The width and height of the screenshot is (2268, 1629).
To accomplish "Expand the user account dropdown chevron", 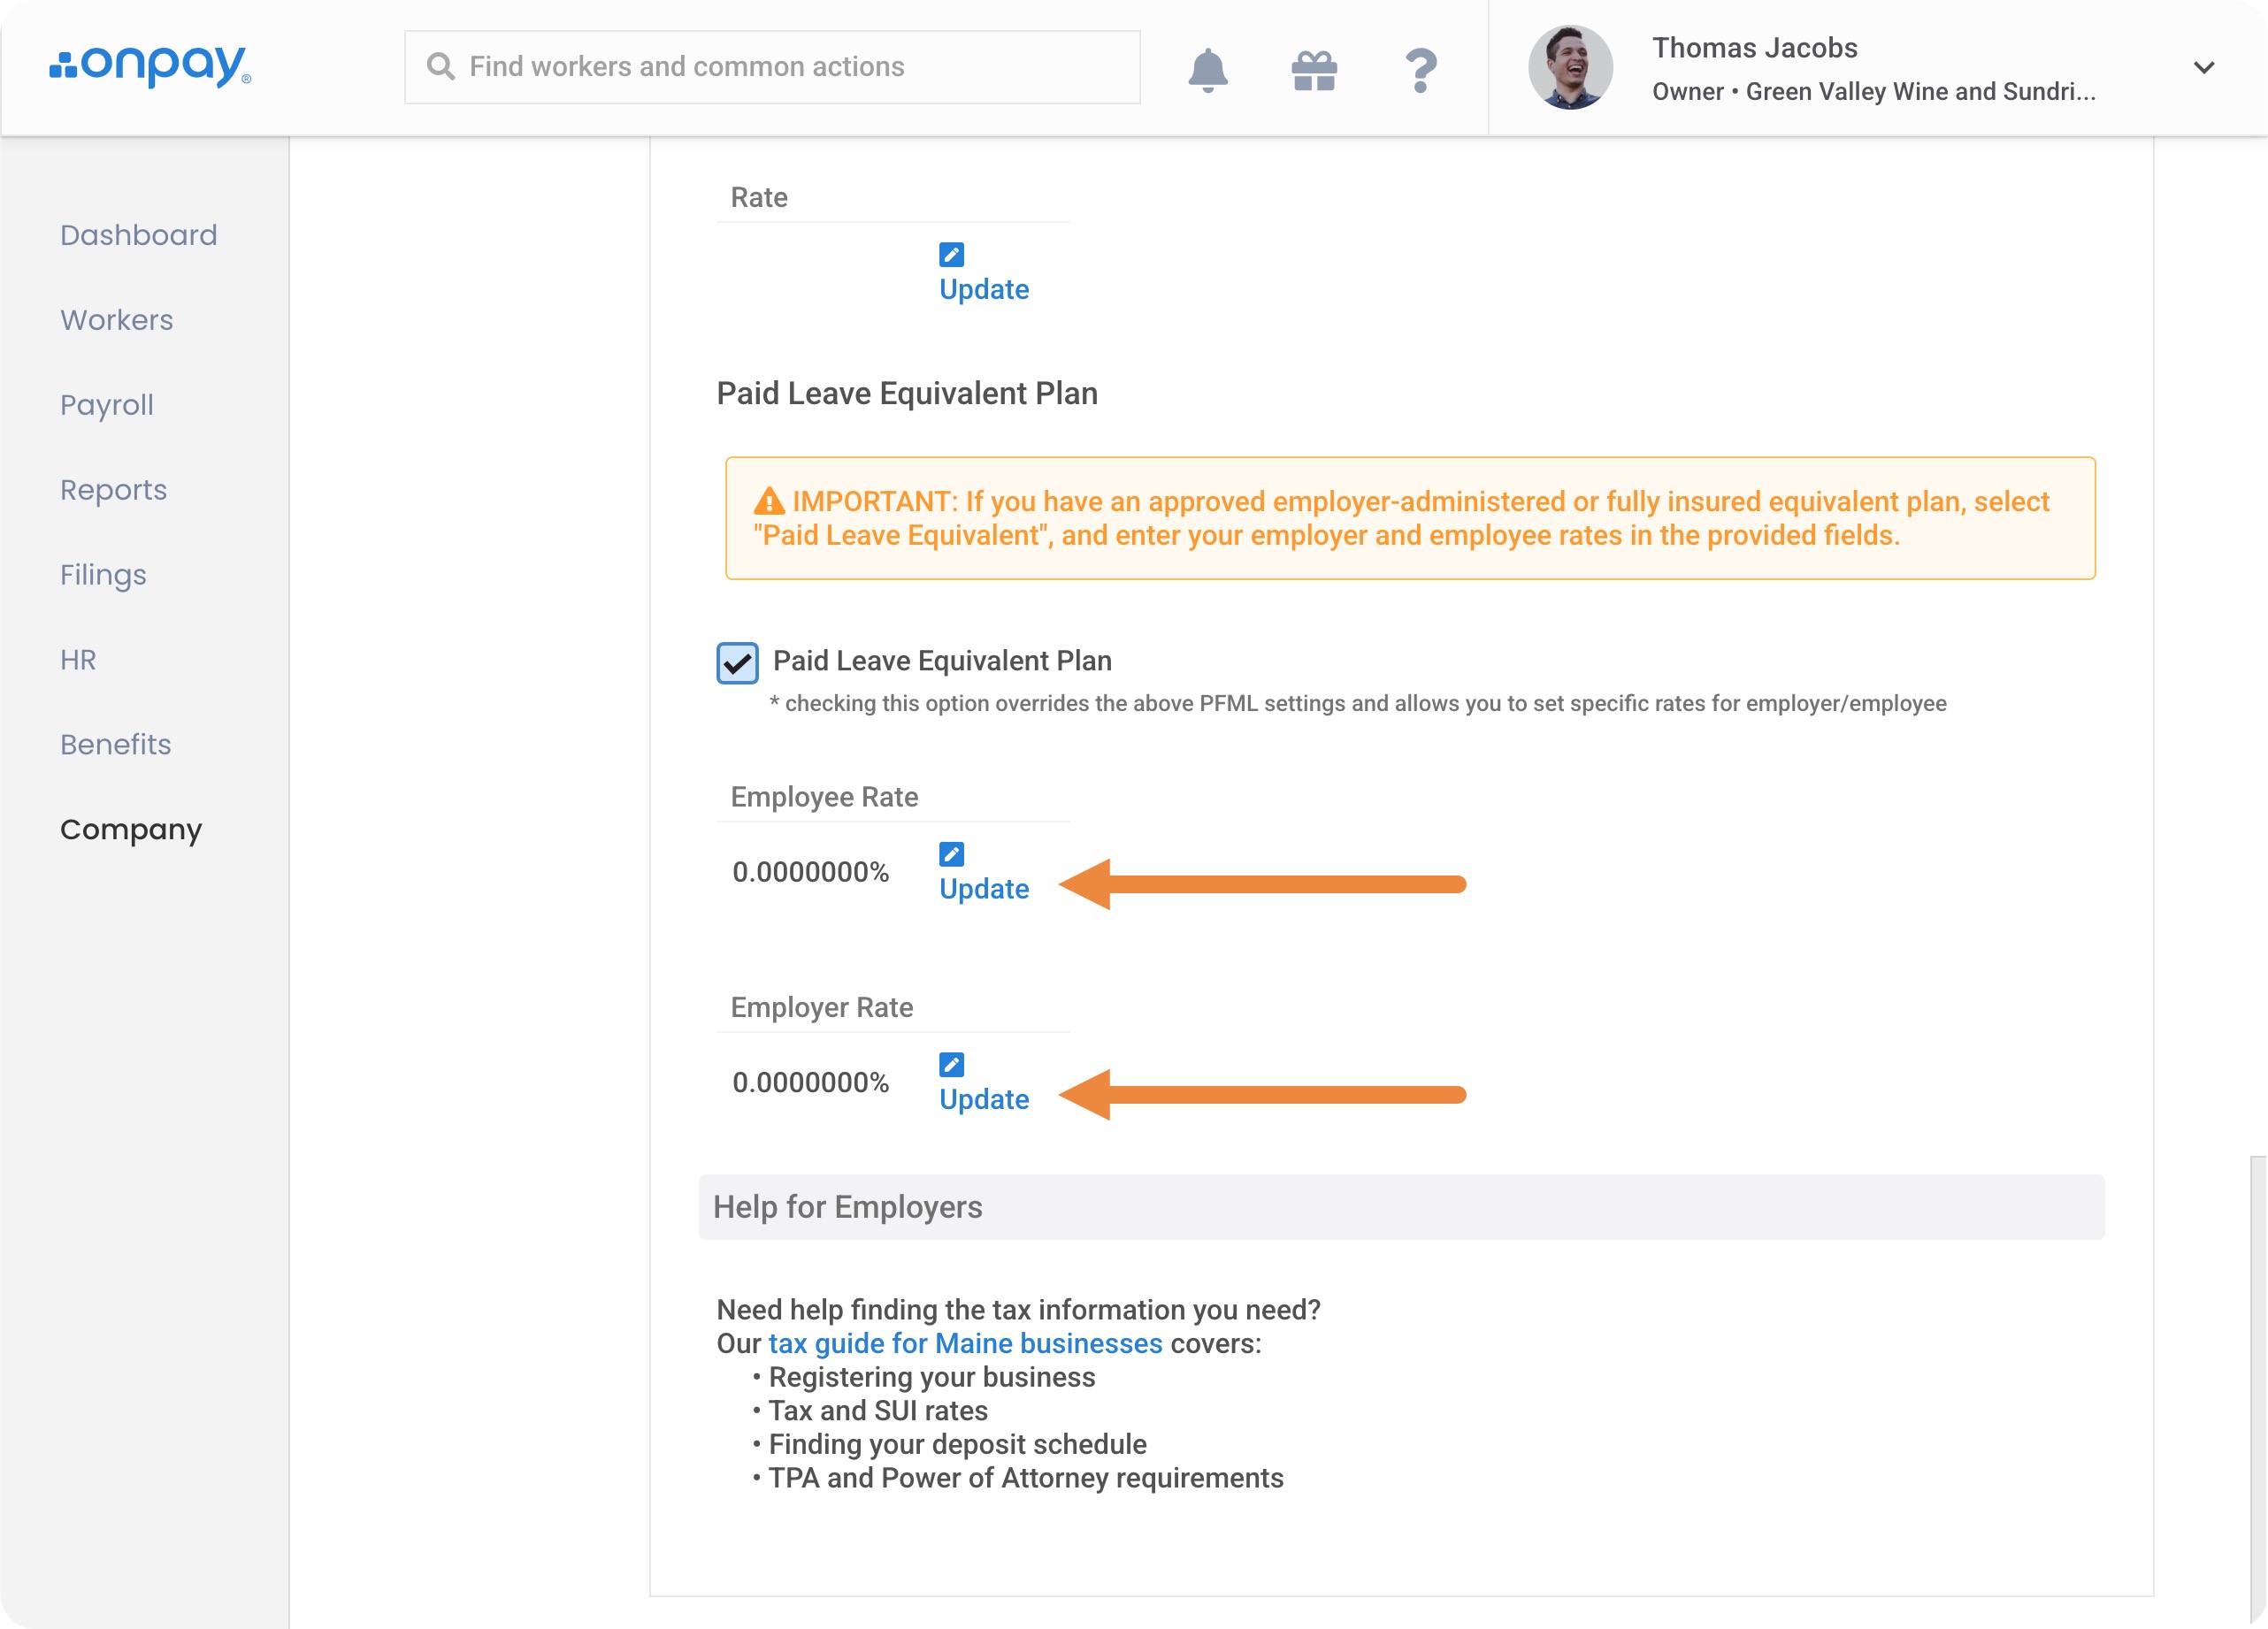I will tap(2203, 68).
